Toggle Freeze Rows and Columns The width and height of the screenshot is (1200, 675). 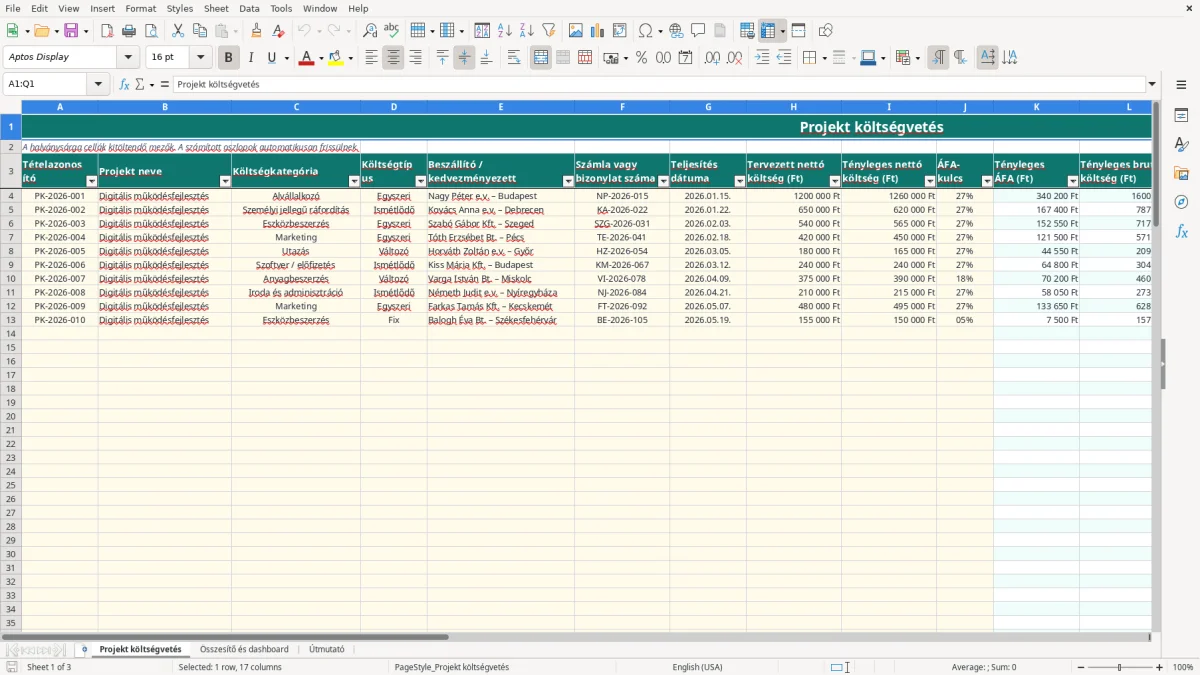(767, 31)
